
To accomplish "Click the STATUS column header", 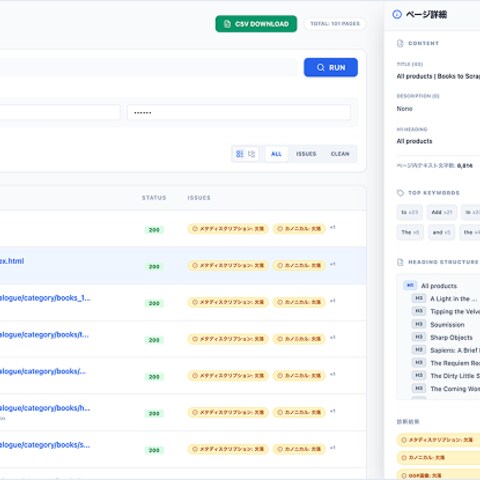I will [x=154, y=198].
